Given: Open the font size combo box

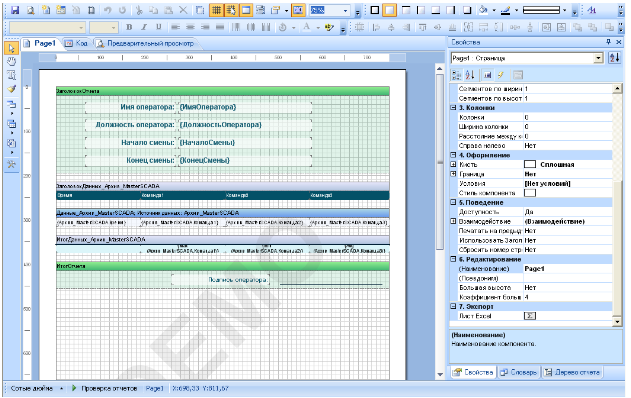Looking at the screenshot, I should pos(103,27).
